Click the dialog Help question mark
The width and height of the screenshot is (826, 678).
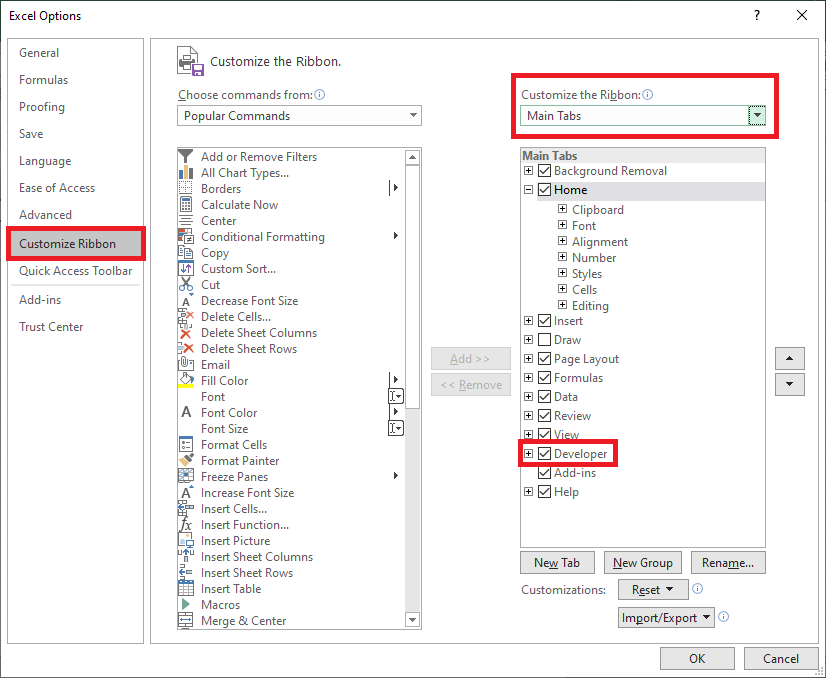(x=757, y=15)
